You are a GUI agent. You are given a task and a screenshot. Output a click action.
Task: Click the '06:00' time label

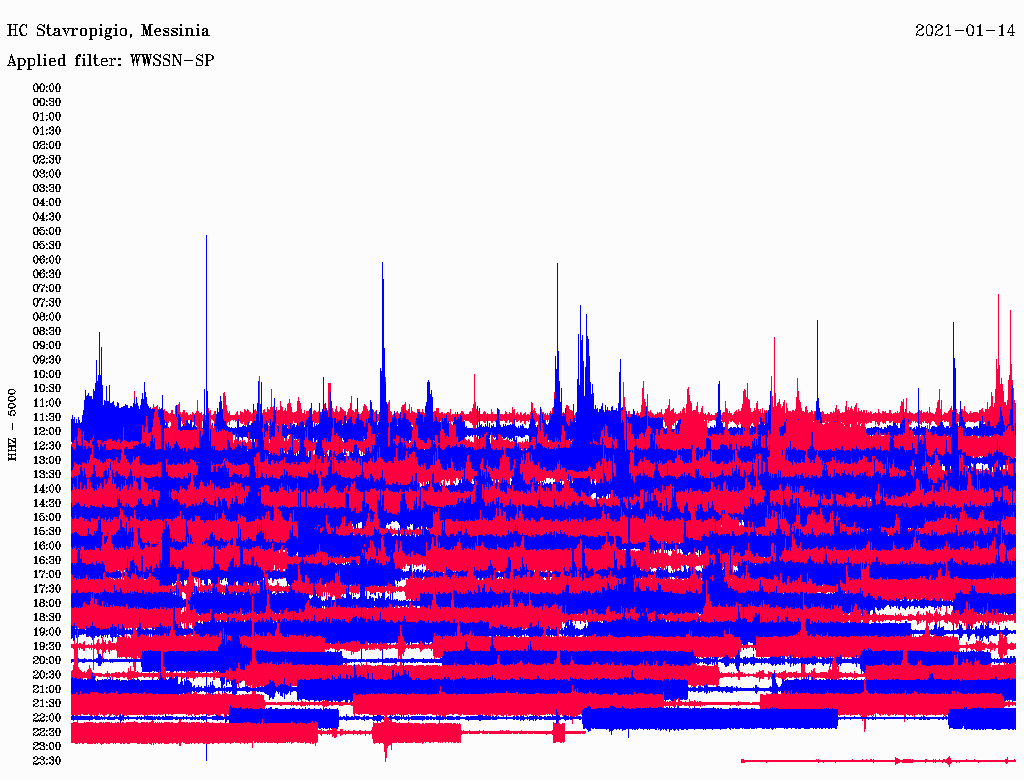(x=47, y=260)
